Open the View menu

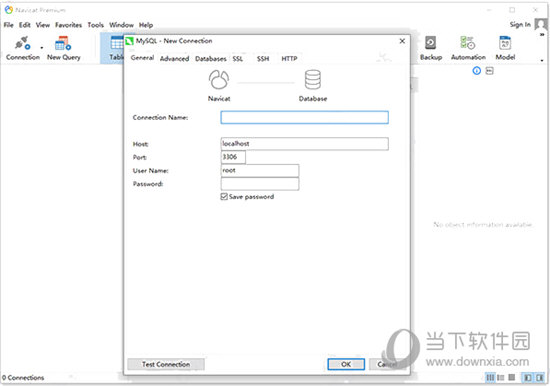click(x=43, y=25)
